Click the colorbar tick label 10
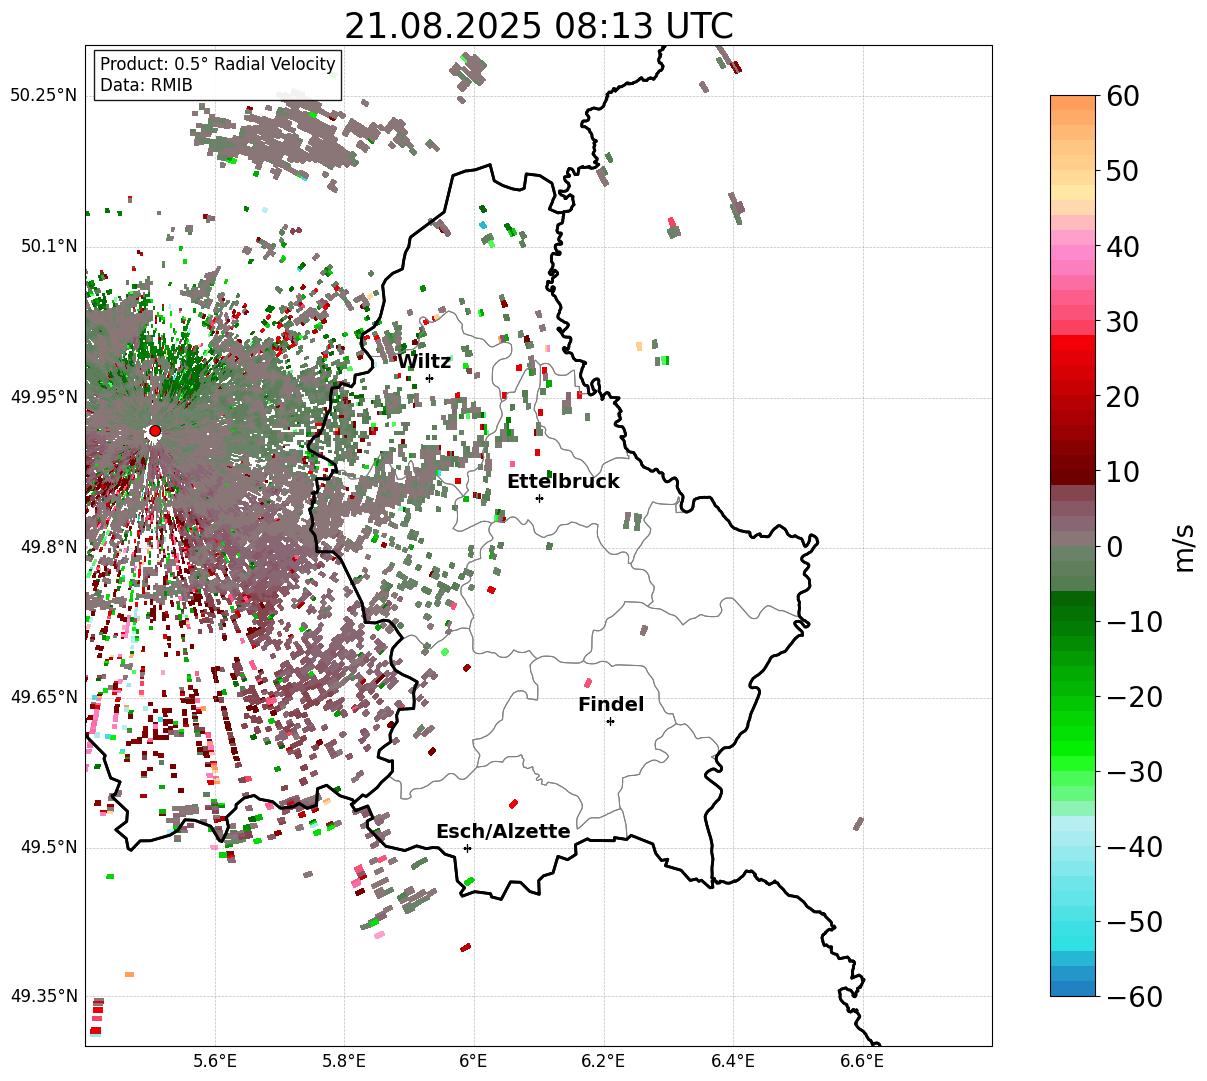The height and width of the screenshot is (1081, 1207). point(1124,472)
